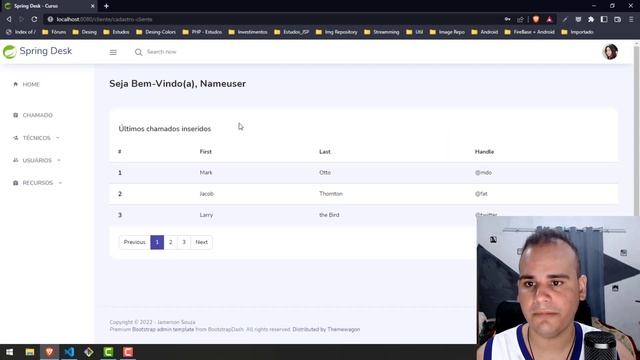Open the HOME menu item
This screenshot has width=640, height=360.
(x=31, y=84)
